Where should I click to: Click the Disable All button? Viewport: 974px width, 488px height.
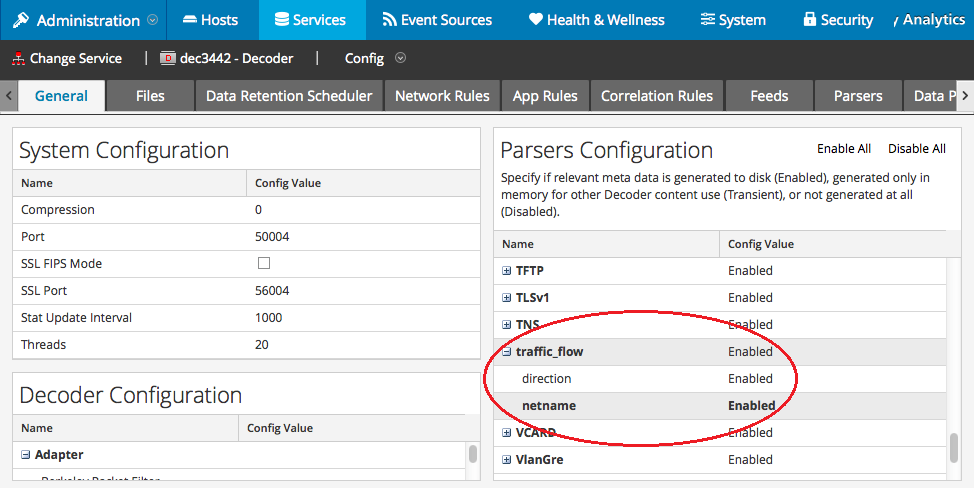pos(916,149)
